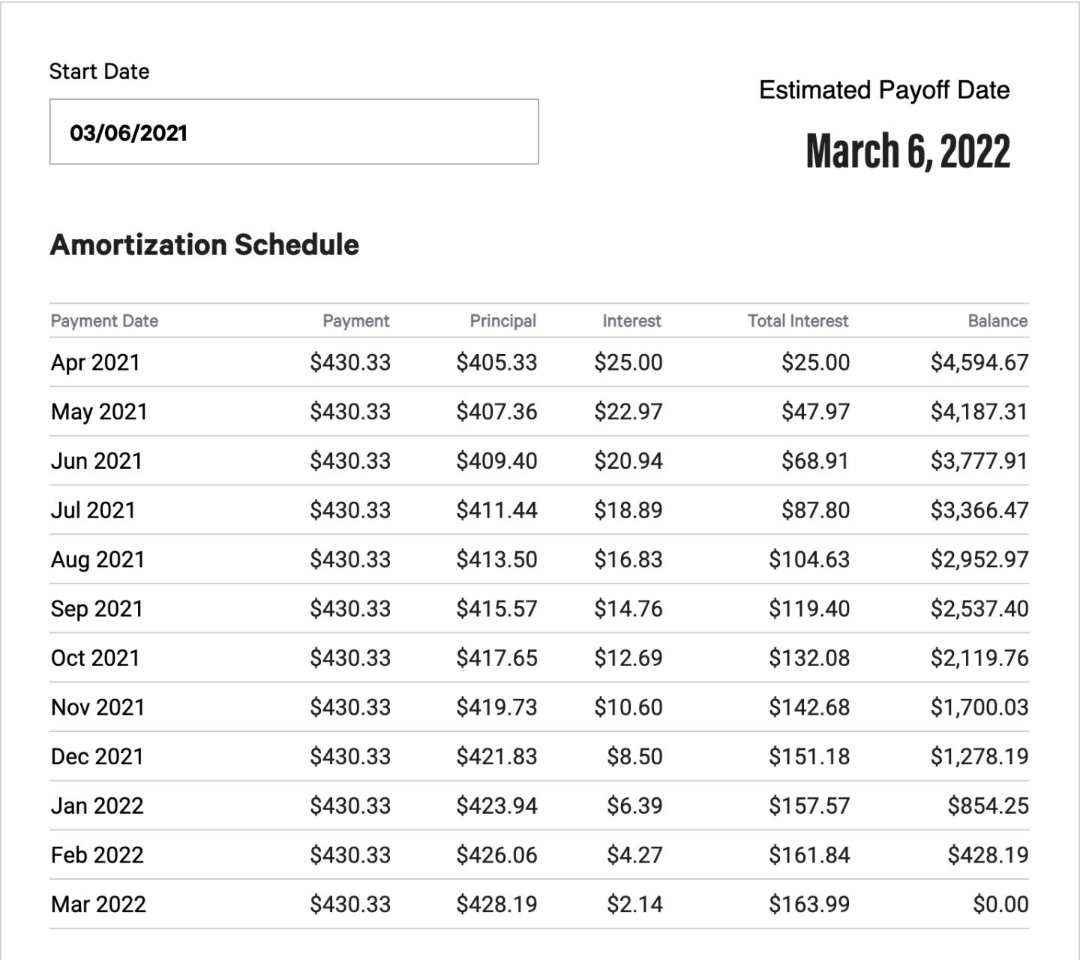Select the Mar 2022 final payment row
This screenshot has width=1080, height=960.
tap(96, 903)
